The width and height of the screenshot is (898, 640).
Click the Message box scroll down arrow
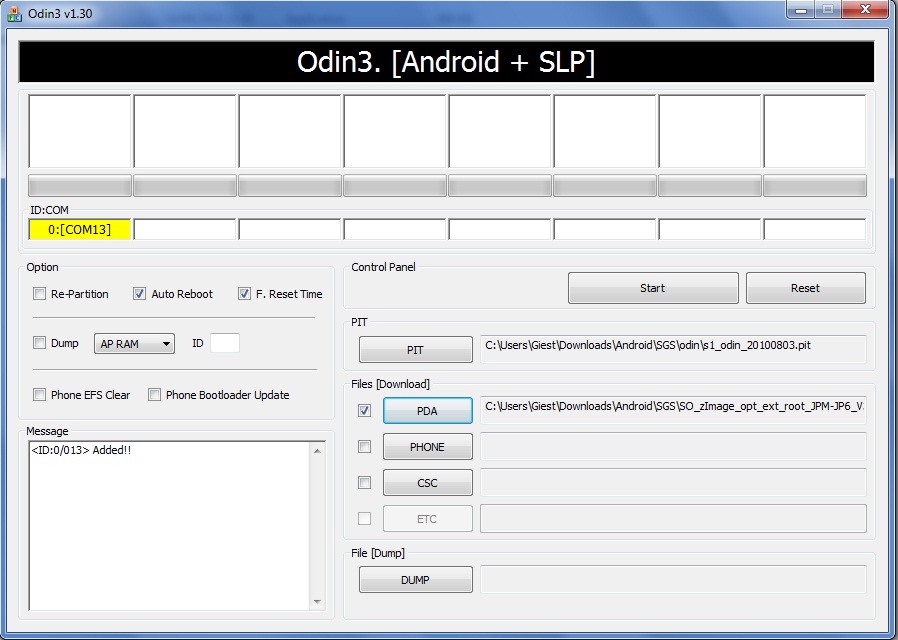(x=318, y=602)
